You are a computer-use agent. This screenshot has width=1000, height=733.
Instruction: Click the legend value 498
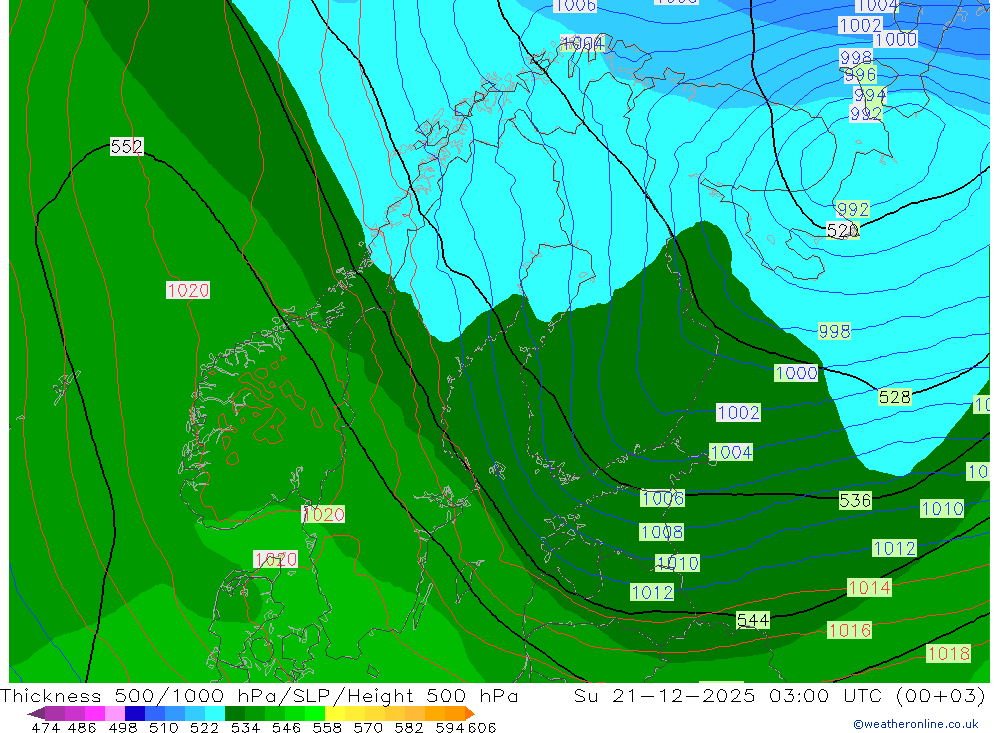pos(122,727)
